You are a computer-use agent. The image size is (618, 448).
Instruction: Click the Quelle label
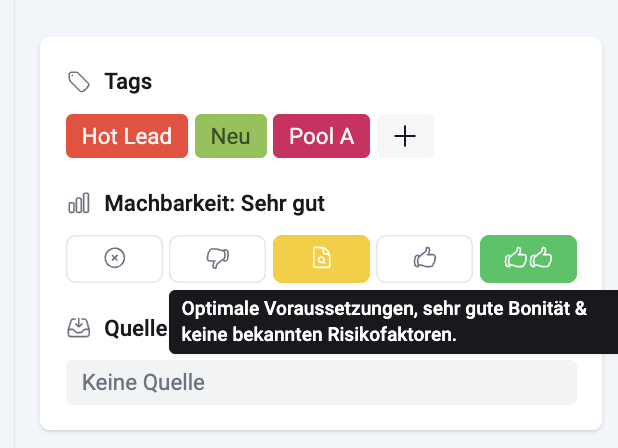click(x=136, y=328)
